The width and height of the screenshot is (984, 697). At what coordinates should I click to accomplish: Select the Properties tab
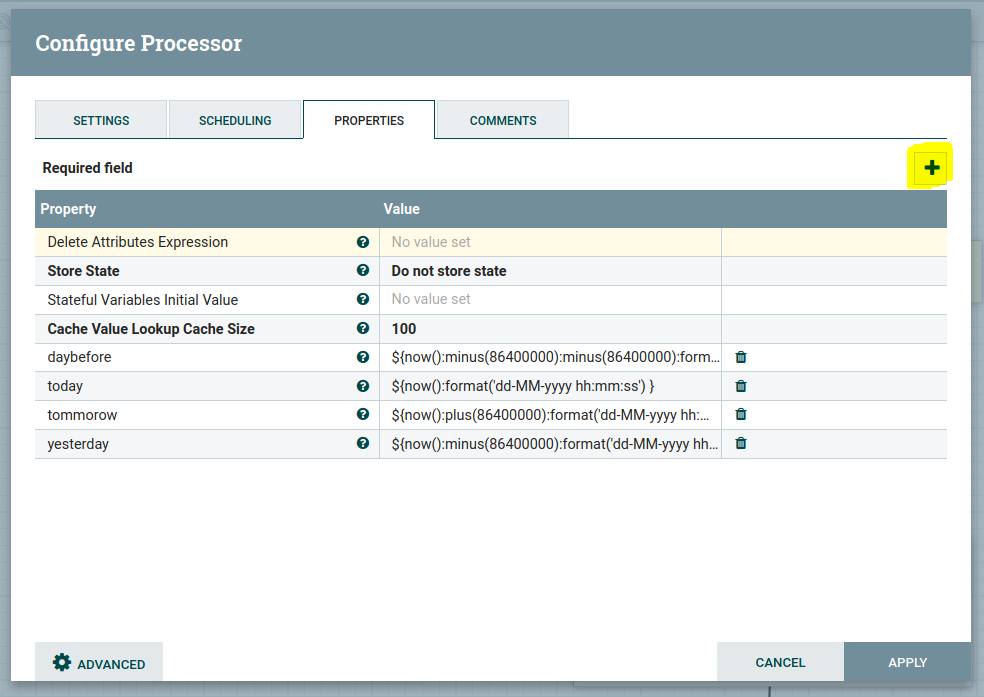[x=368, y=119]
